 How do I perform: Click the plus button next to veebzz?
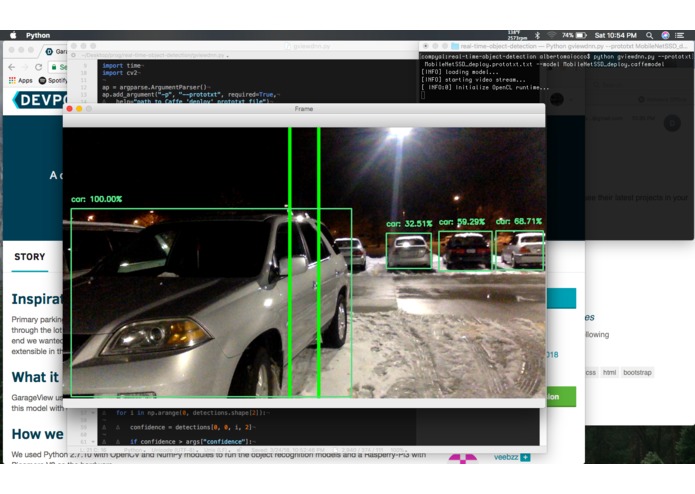[x=525, y=457]
